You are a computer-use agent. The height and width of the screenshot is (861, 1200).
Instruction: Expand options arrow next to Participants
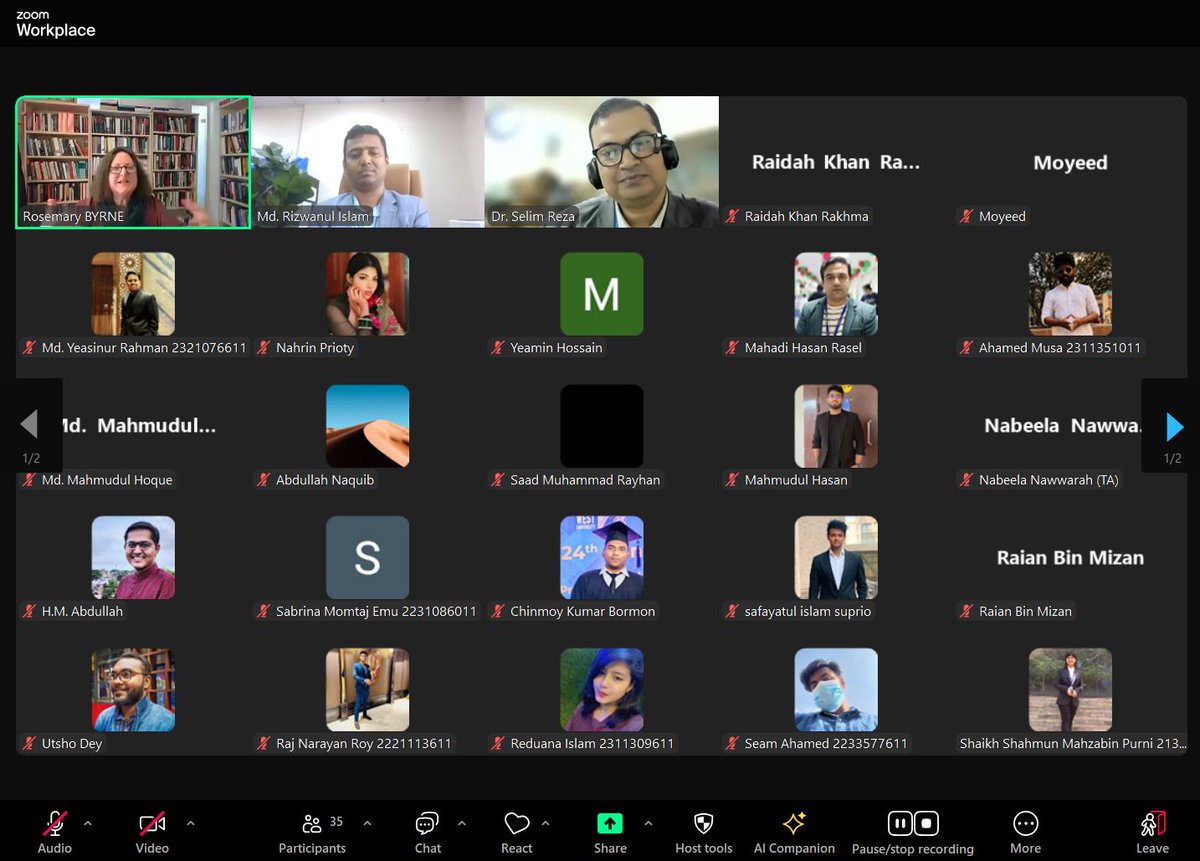[366, 823]
